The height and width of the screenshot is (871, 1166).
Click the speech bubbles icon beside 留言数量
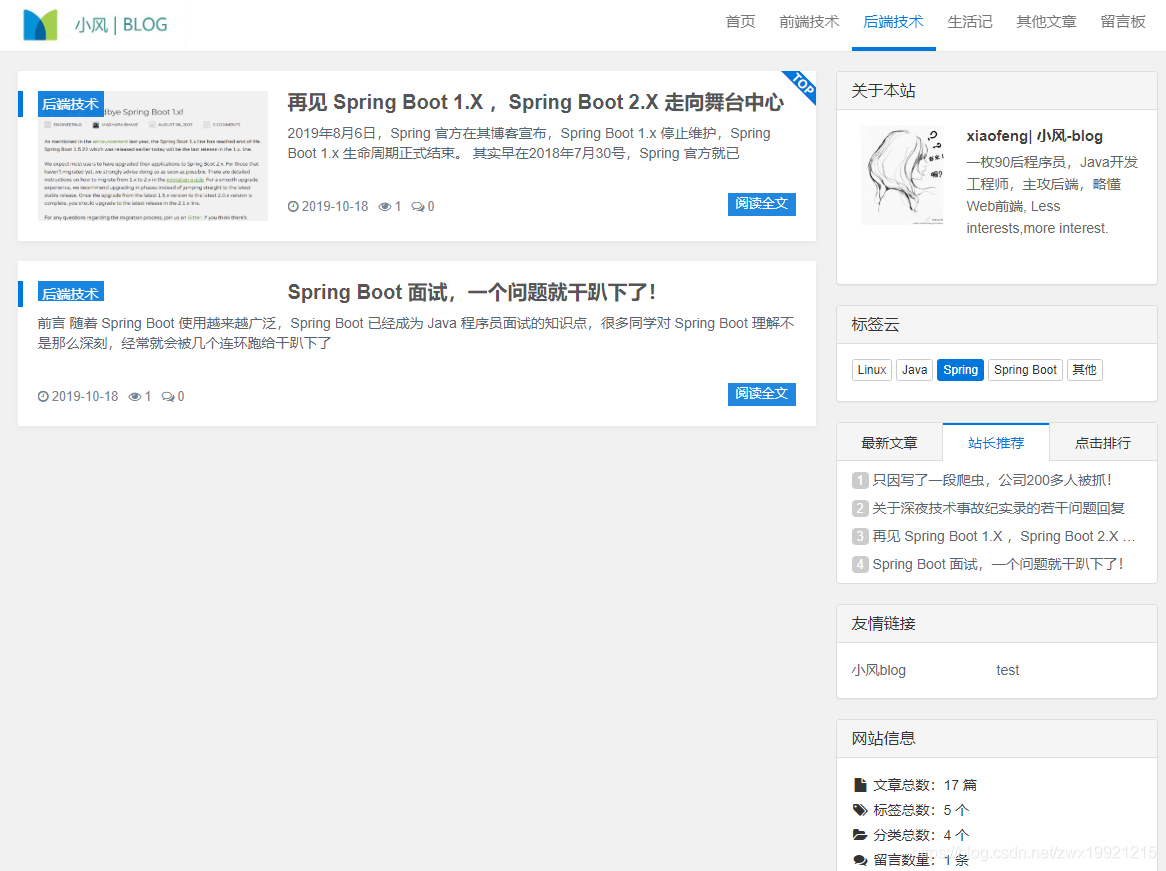[x=858, y=860]
